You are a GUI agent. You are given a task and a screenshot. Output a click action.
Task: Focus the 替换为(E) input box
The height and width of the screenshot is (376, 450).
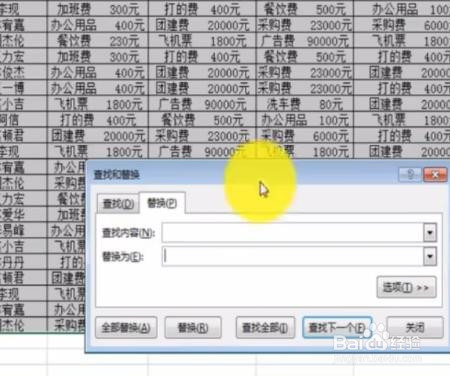tap(292, 256)
